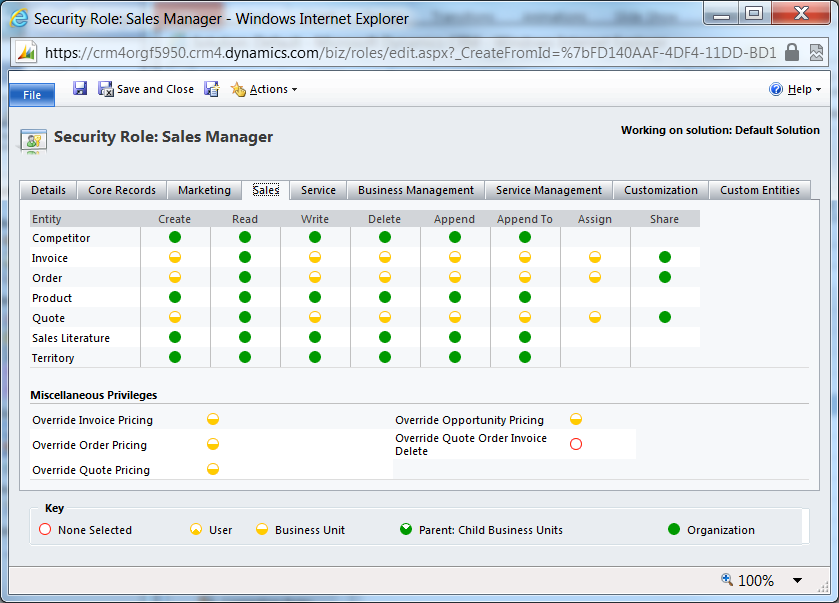The image size is (839, 603).
Task: Click the Parent: Child Business Units key icon
Action: click(406, 529)
